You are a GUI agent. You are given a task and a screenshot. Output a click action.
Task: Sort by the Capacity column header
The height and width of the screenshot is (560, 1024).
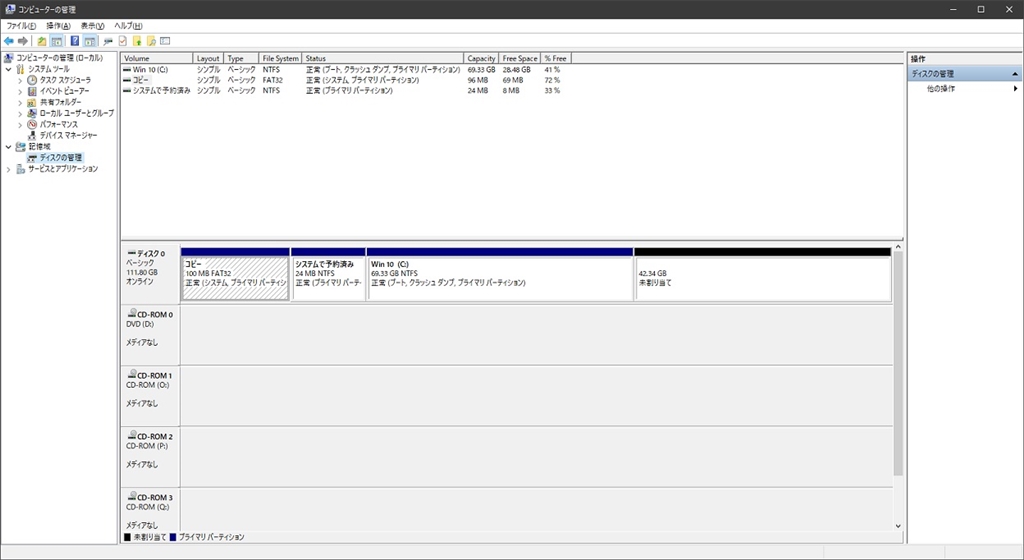(481, 58)
